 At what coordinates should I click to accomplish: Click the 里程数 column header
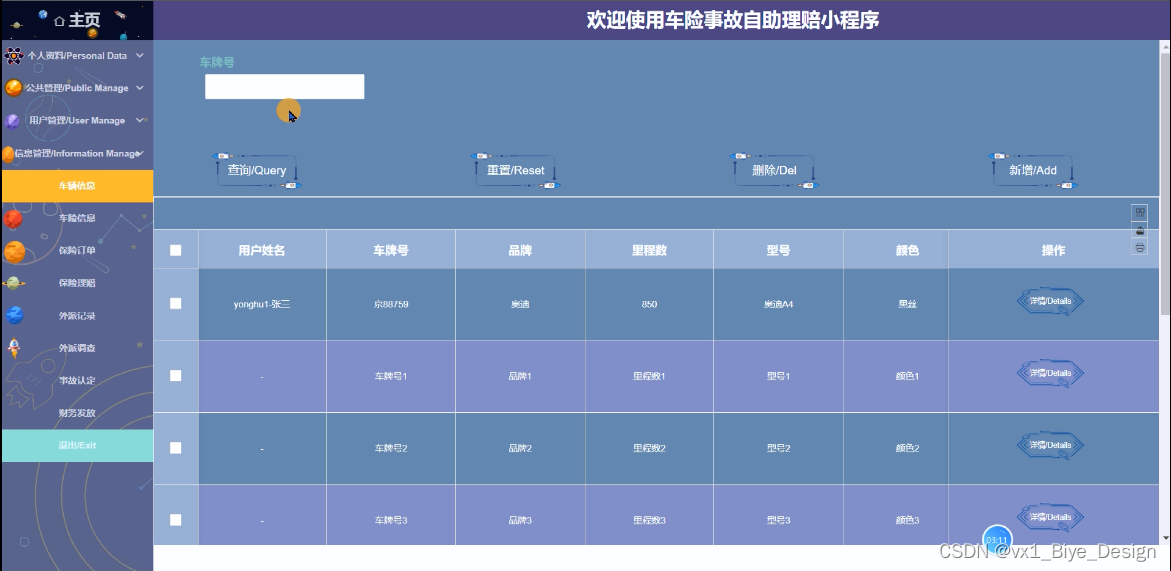(x=650, y=251)
